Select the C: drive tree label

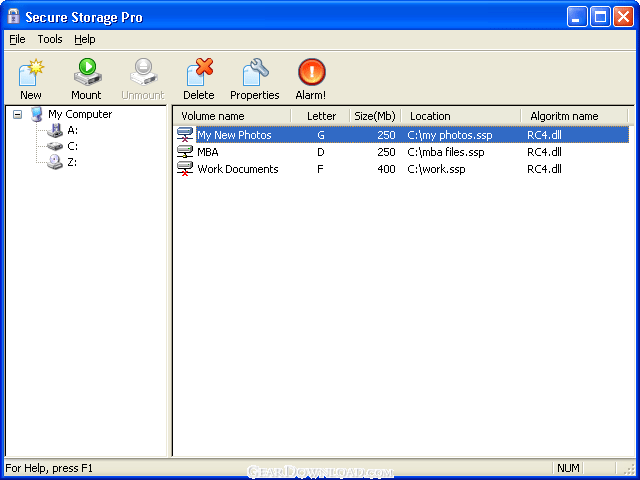(x=73, y=146)
